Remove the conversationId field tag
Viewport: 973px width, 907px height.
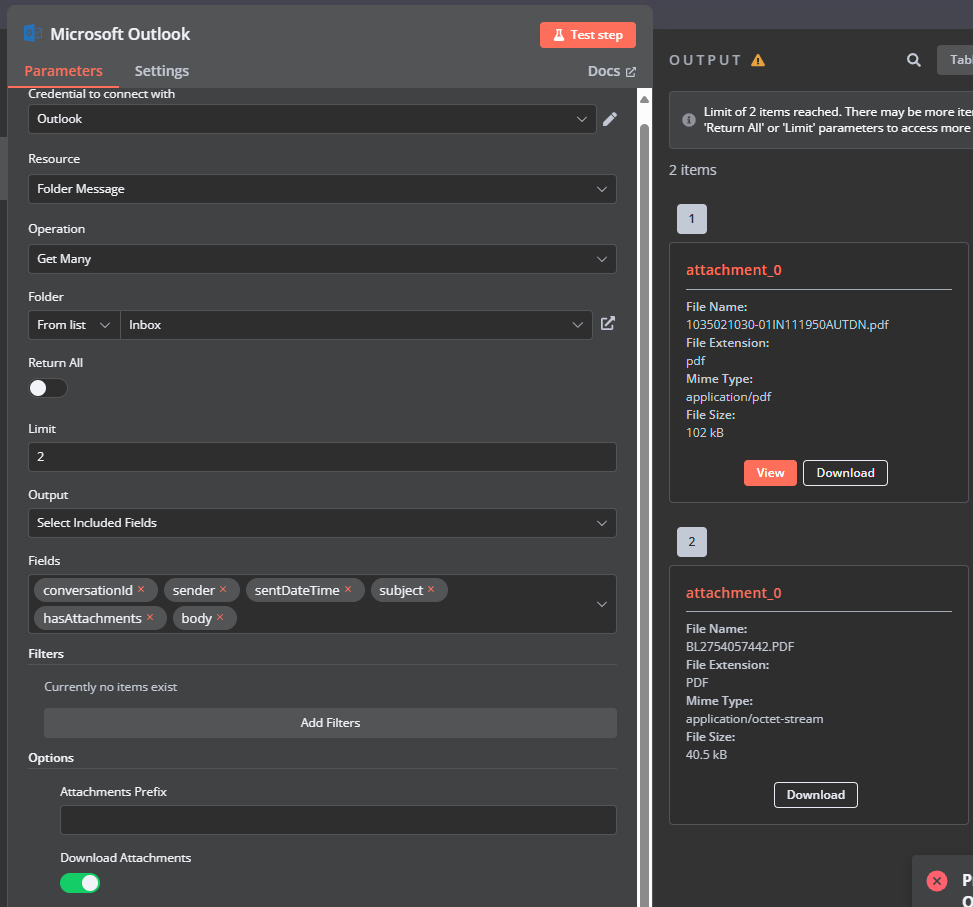coord(141,589)
